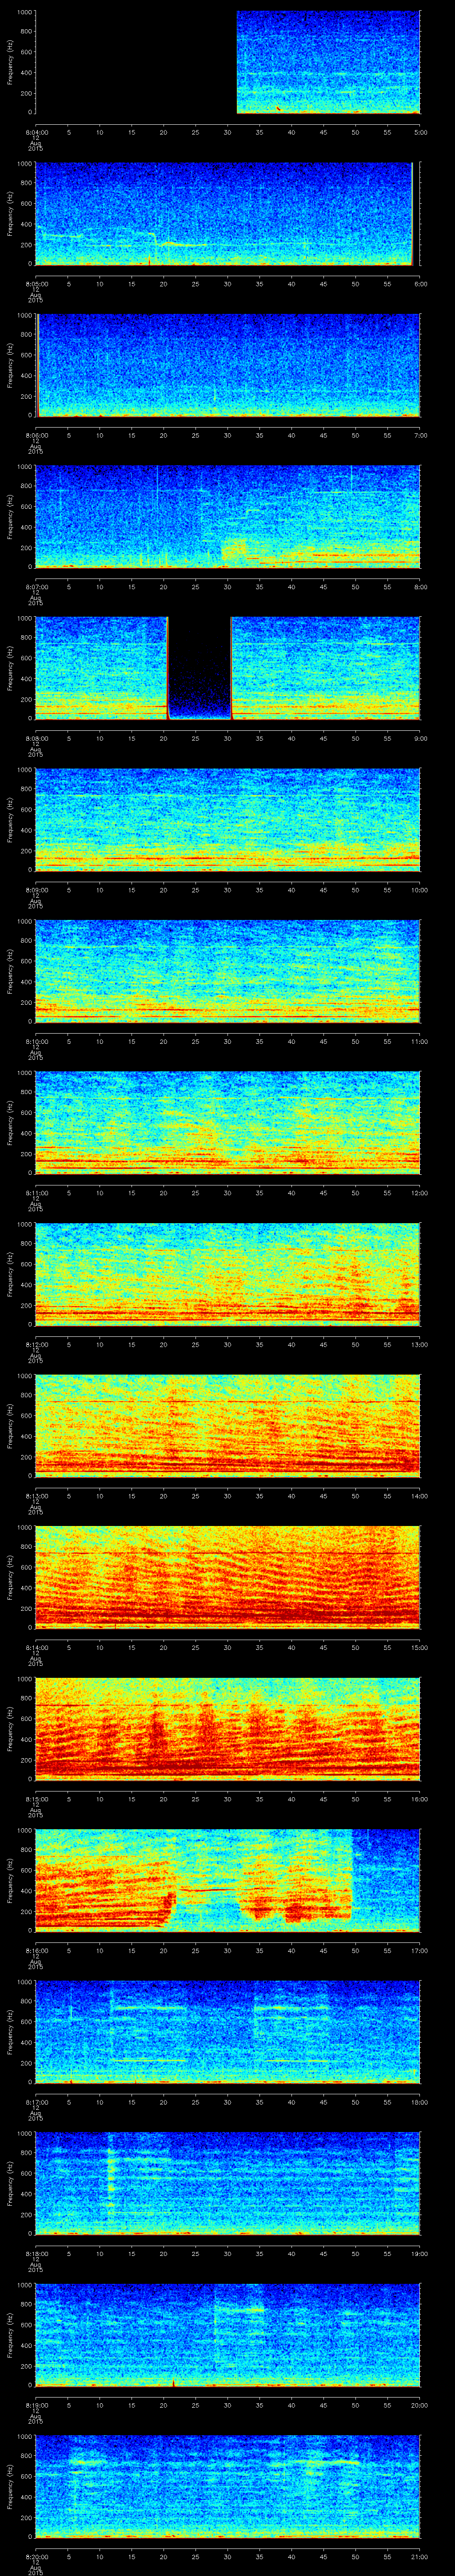Select the spectrogram panel starting at 8:05:00
The width and height of the screenshot is (455, 2576).
(x=228, y=214)
